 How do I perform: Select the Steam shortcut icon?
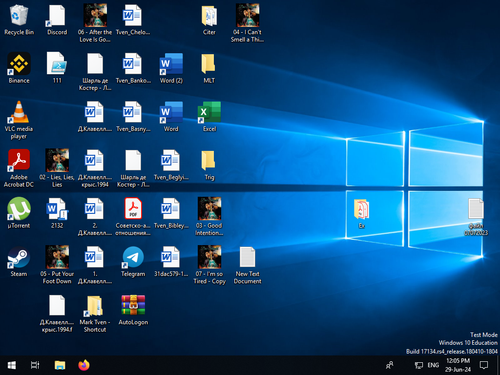(19, 257)
